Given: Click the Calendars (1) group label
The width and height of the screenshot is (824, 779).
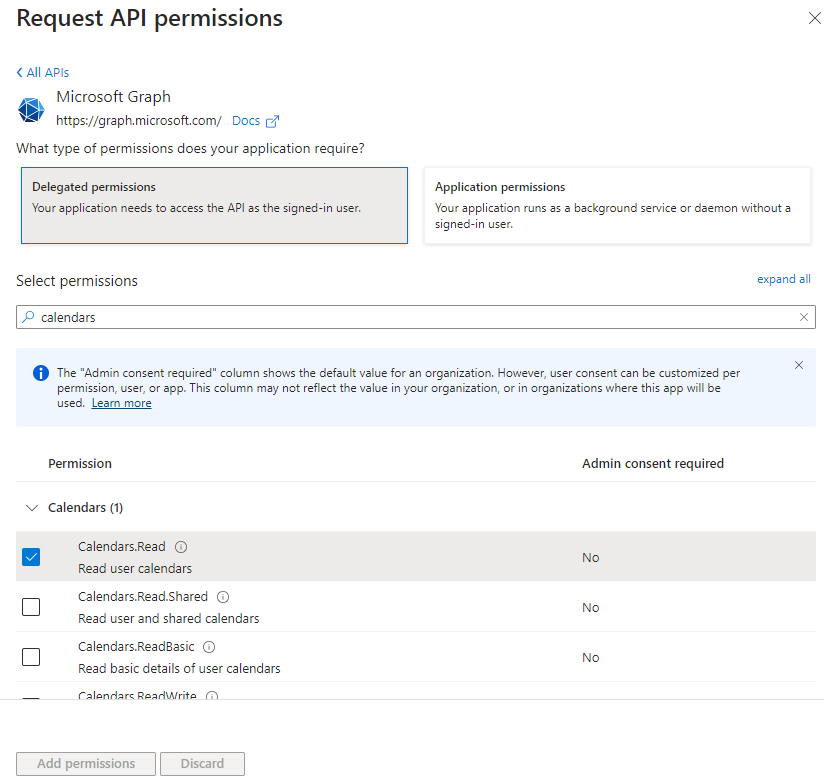Looking at the screenshot, I should click(86, 508).
